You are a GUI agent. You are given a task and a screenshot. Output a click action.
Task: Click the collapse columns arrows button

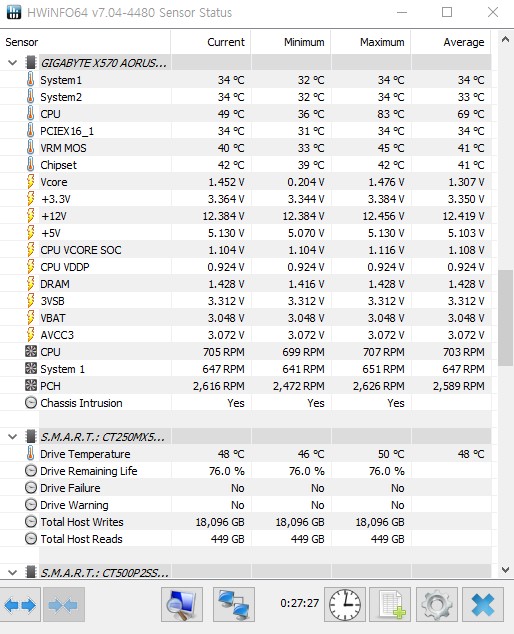click(x=63, y=605)
